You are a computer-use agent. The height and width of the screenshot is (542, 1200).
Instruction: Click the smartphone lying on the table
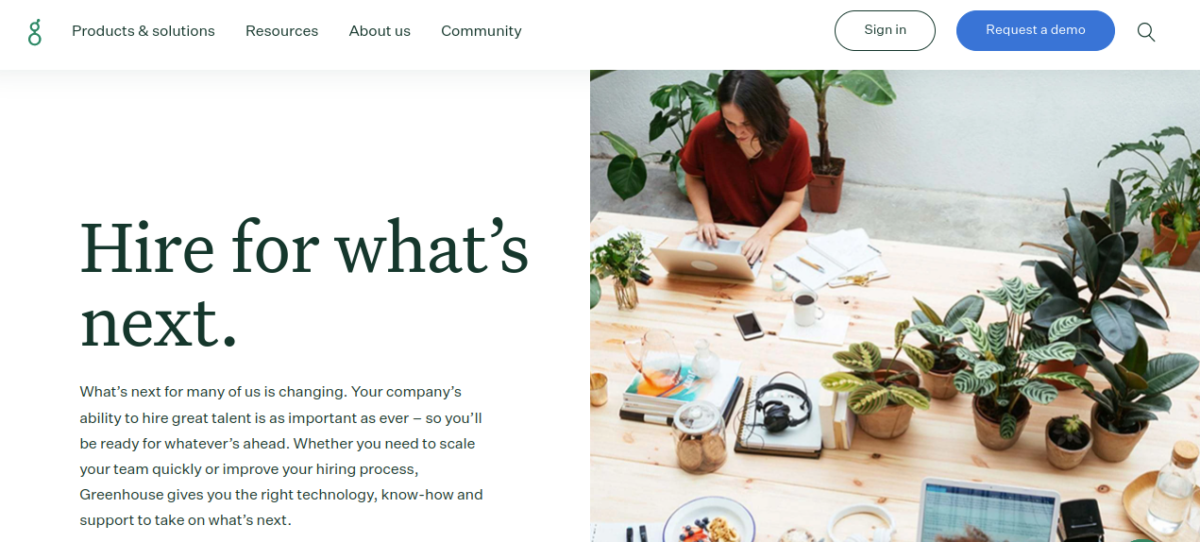[748, 325]
